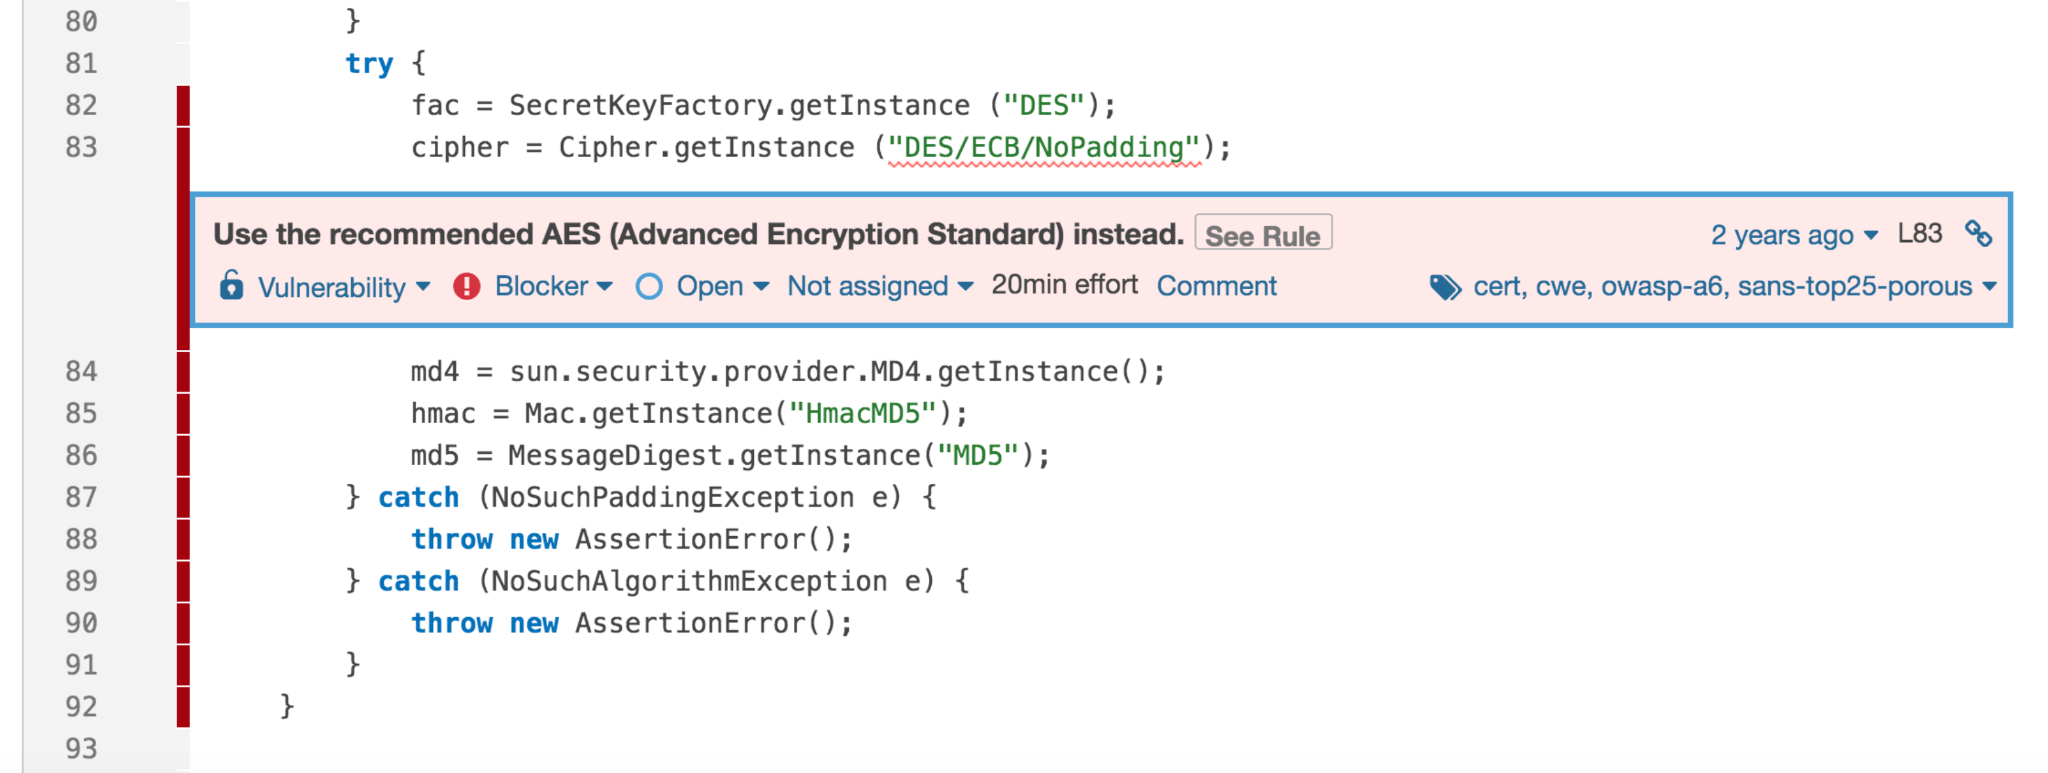This screenshot has height=773, width=2048.
Task: Click the underlined DES/ECB/NoPadding string
Action: 1041,146
